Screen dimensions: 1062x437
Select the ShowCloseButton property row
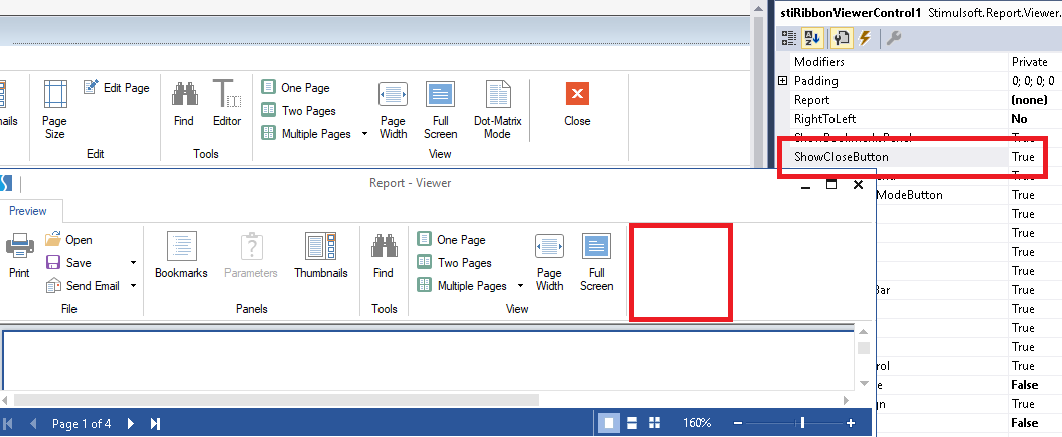(840, 157)
